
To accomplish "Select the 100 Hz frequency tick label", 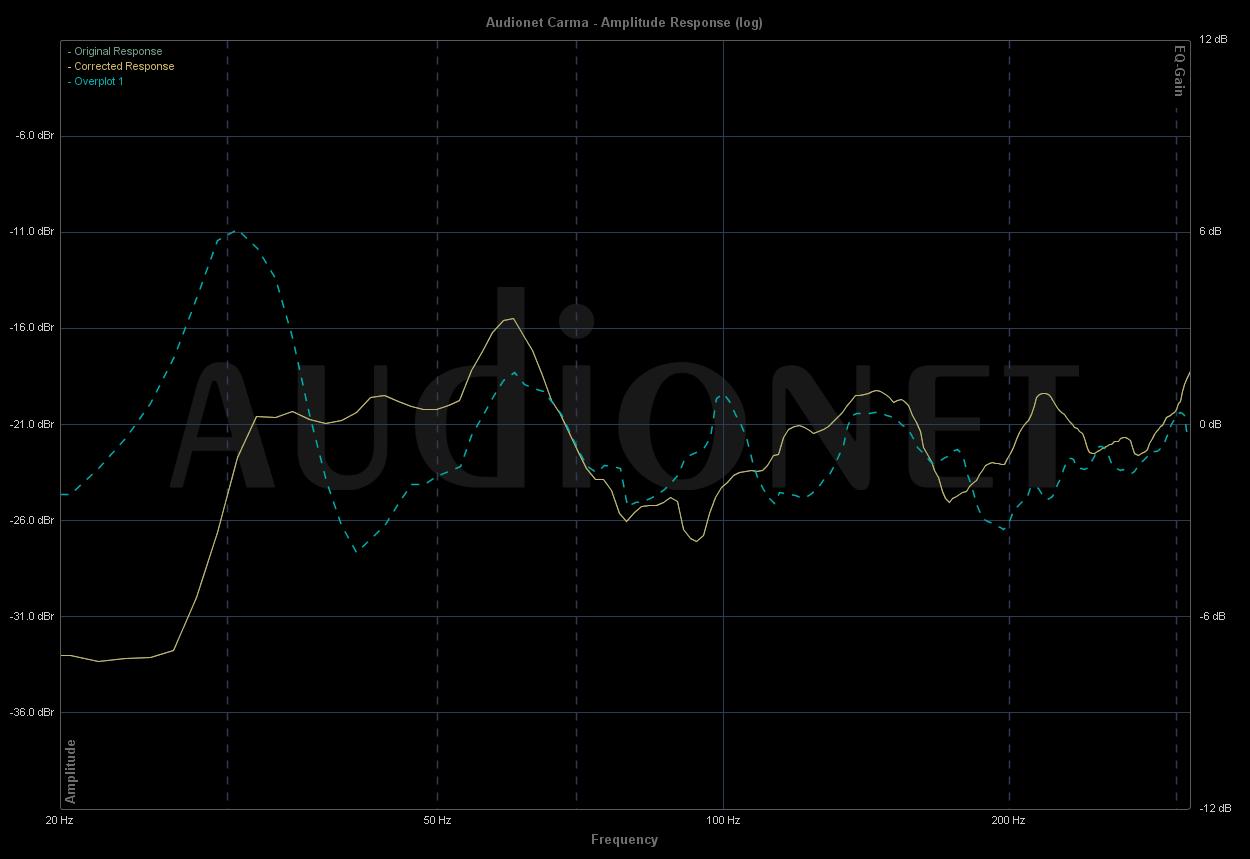I will click(x=723, y=820).
